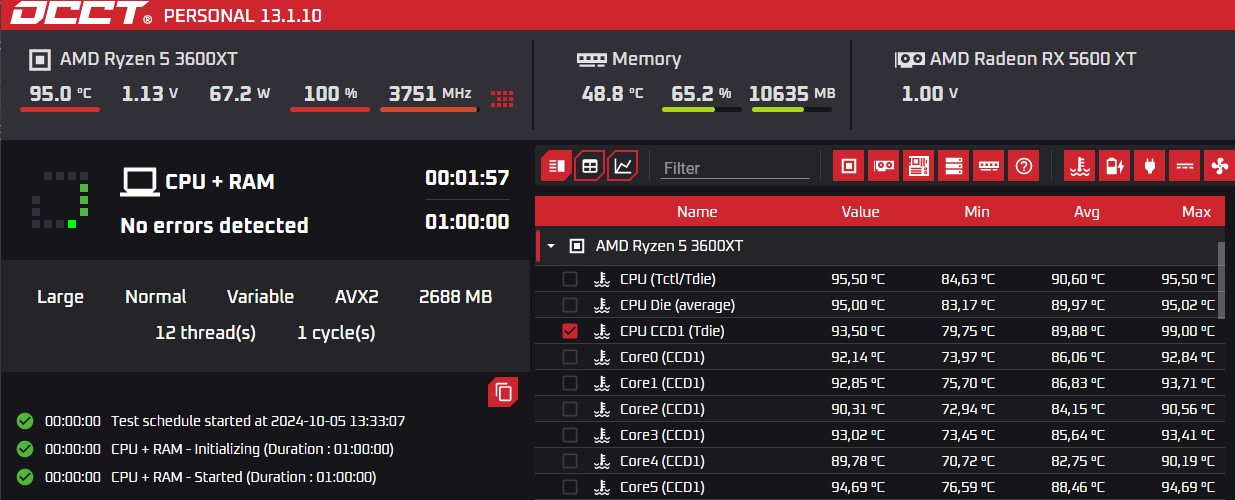
Task: Click the red CPU core grid icon
Action: pyautogui.click(x=502, y=98)
